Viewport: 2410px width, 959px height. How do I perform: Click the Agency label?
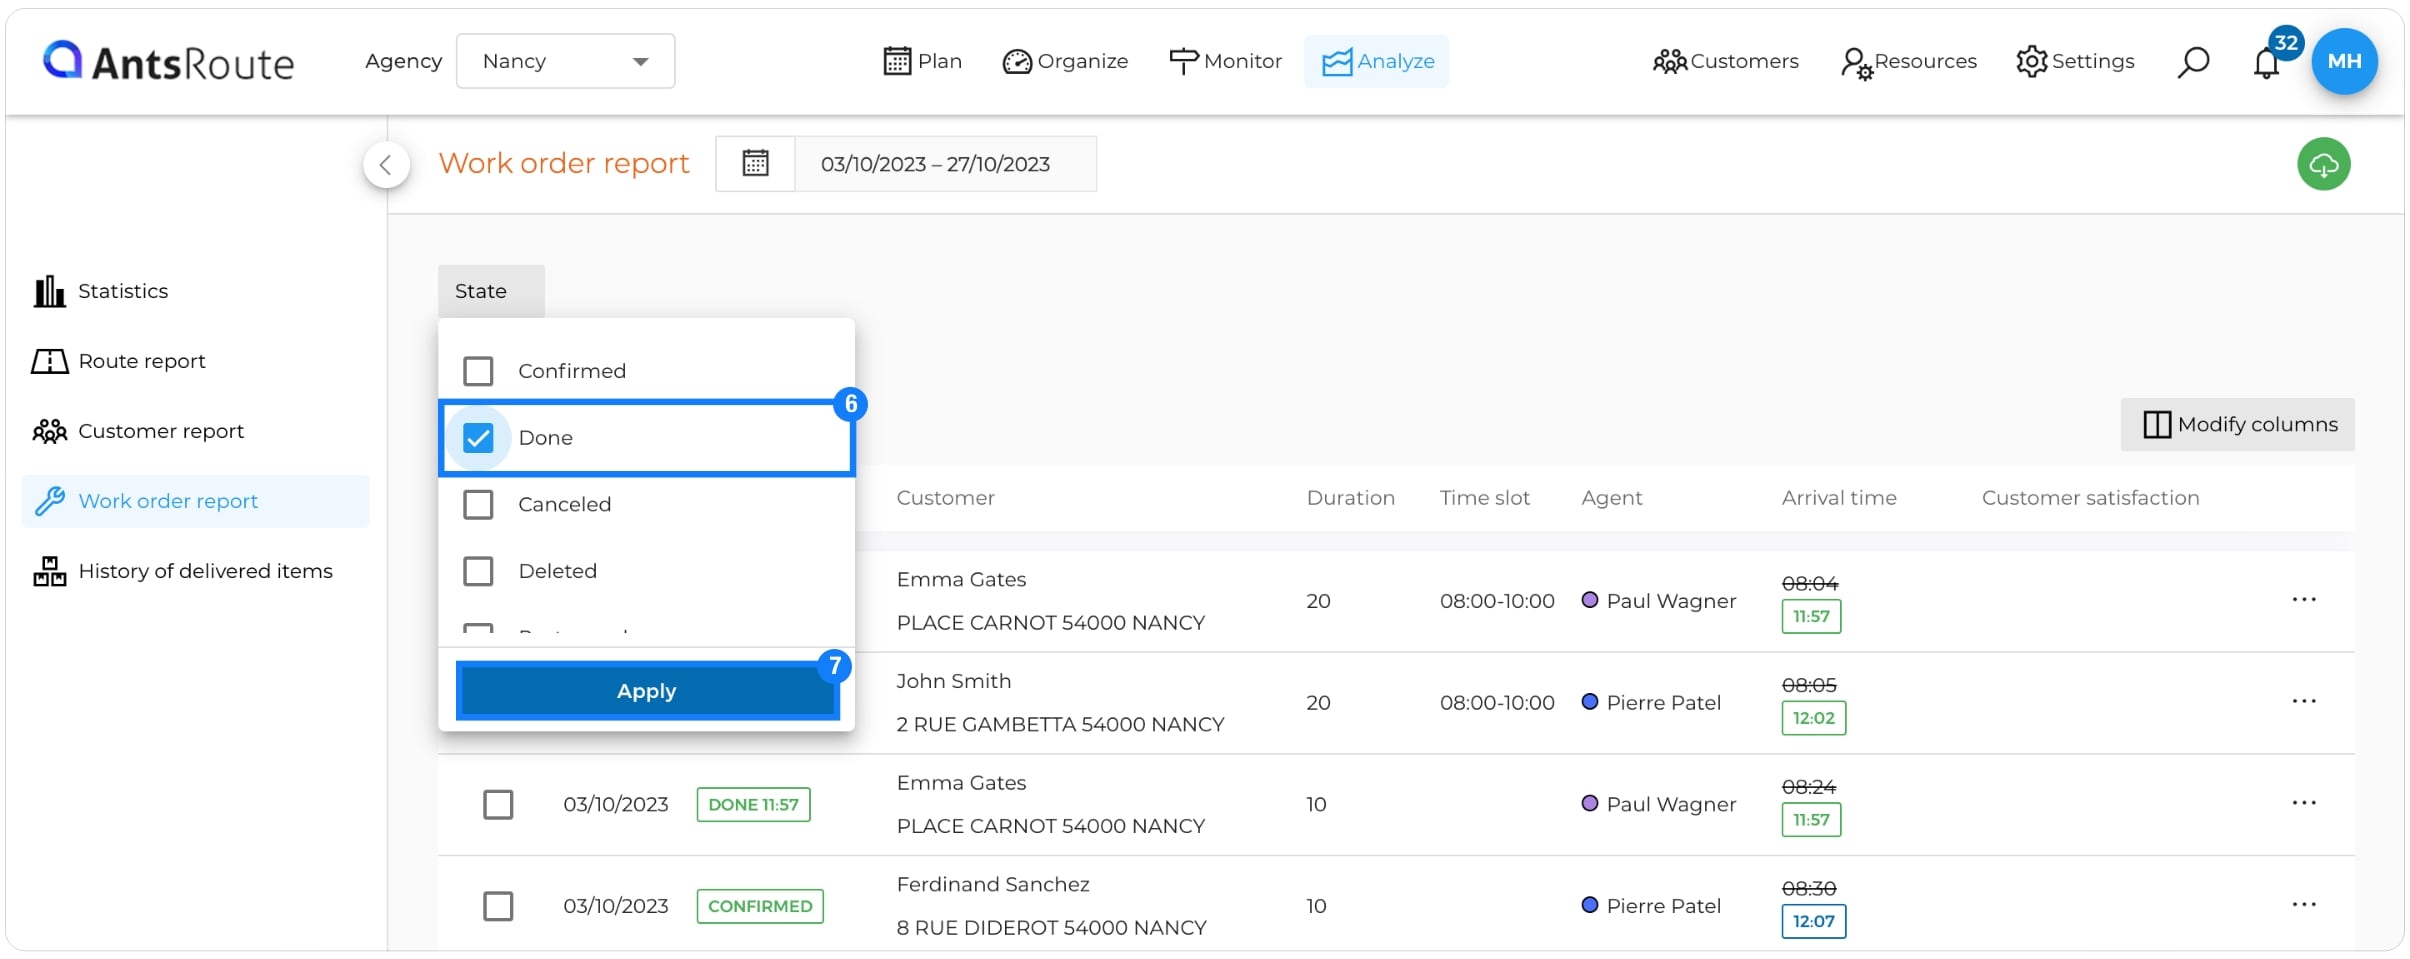click(403, 61)
